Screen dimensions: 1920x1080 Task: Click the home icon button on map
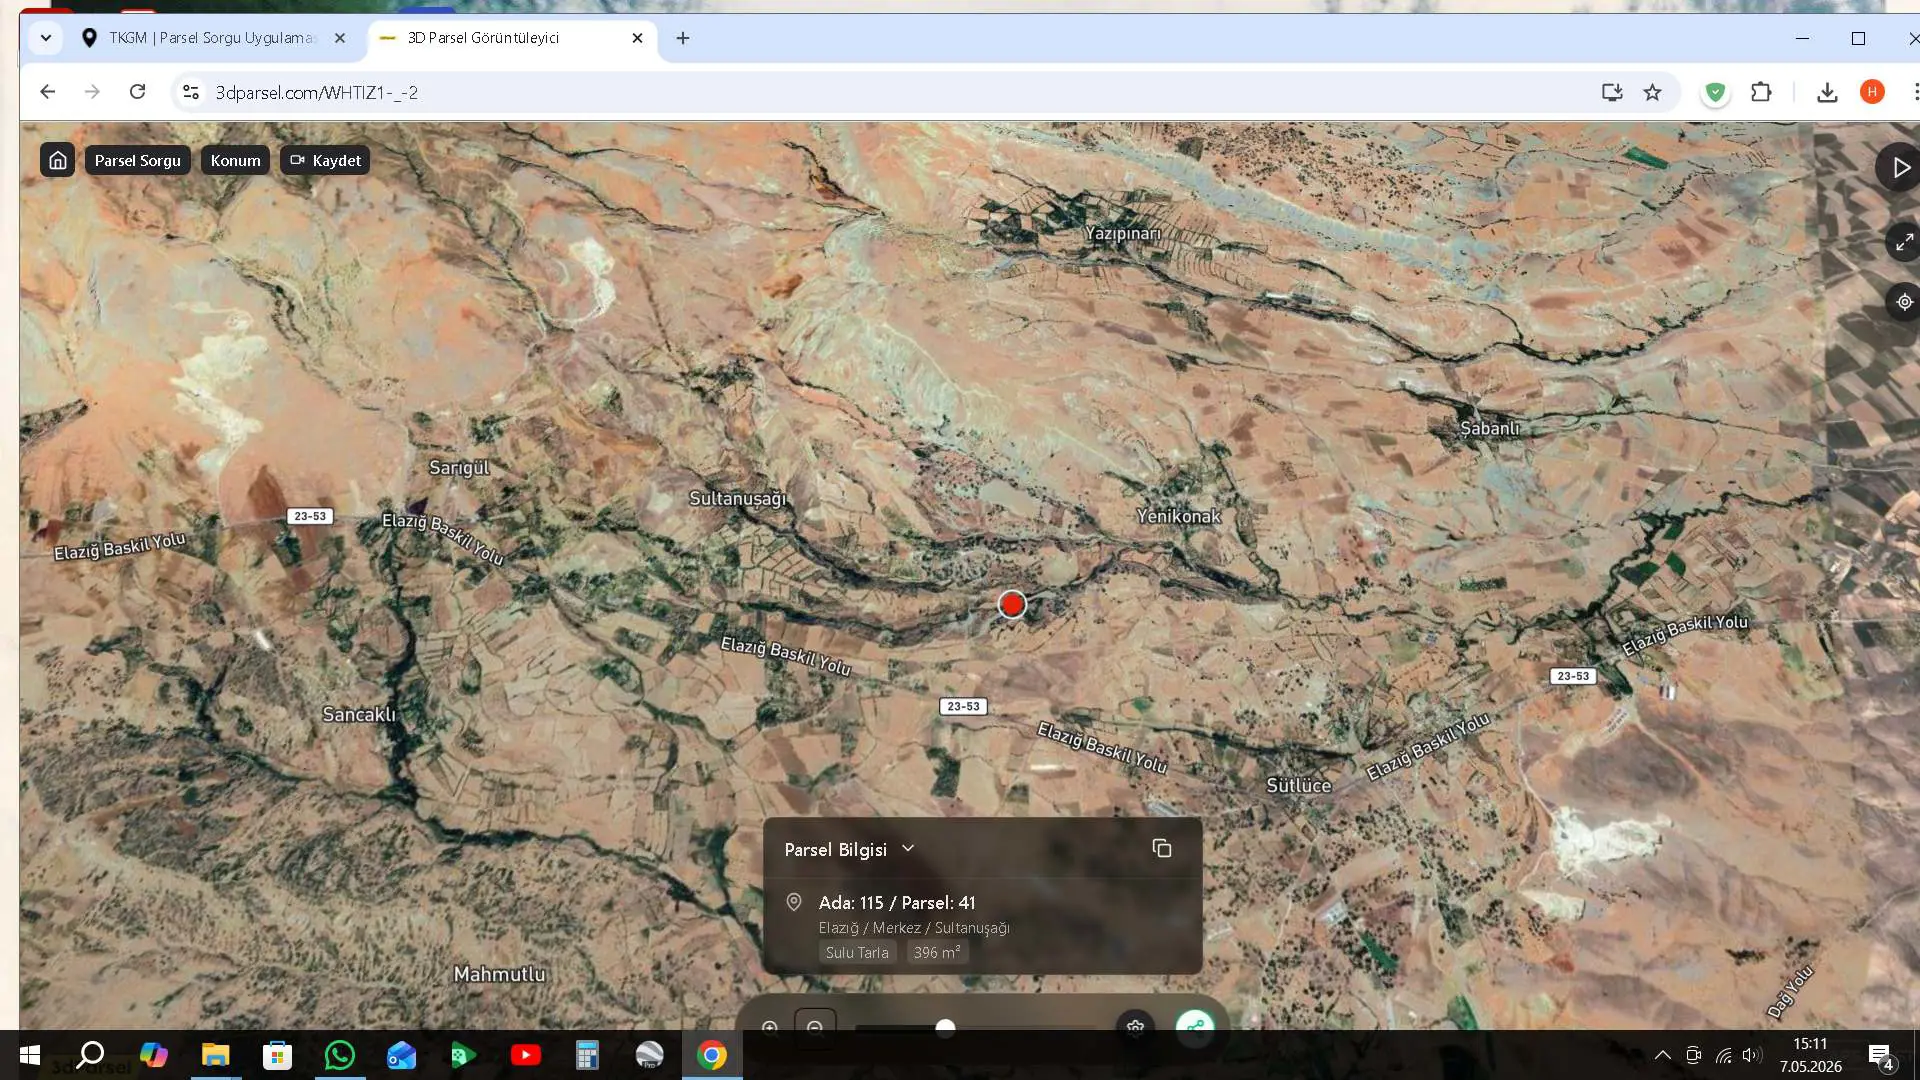58,160
